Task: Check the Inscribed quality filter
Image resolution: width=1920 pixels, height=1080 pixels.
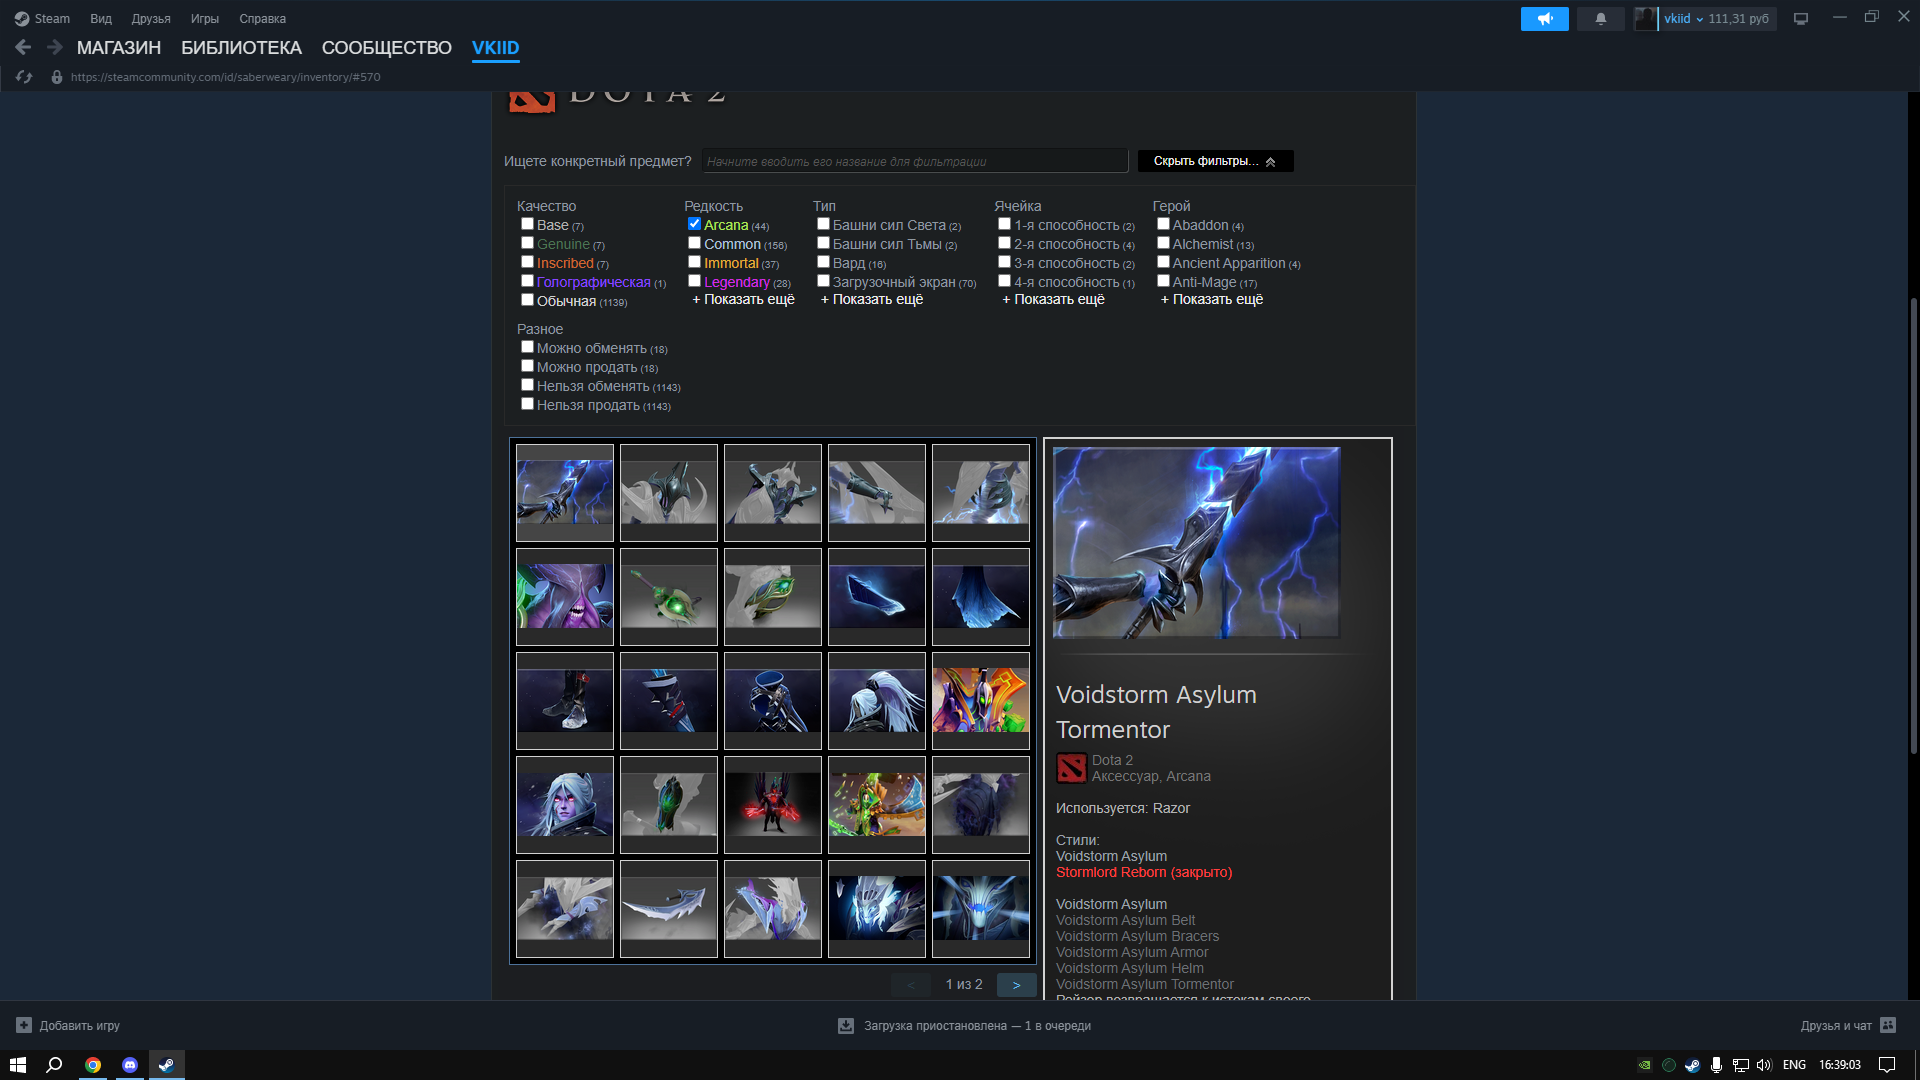Action: (527, 262)
